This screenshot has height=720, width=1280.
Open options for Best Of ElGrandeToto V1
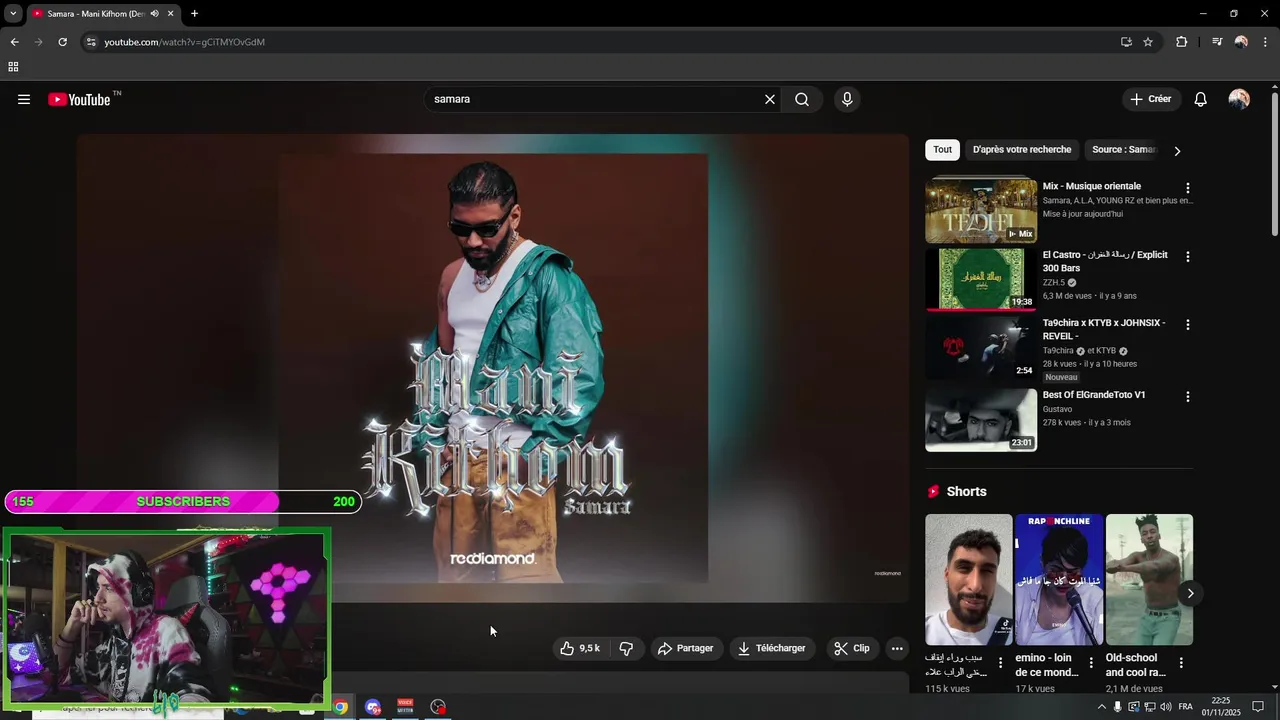1188,397
